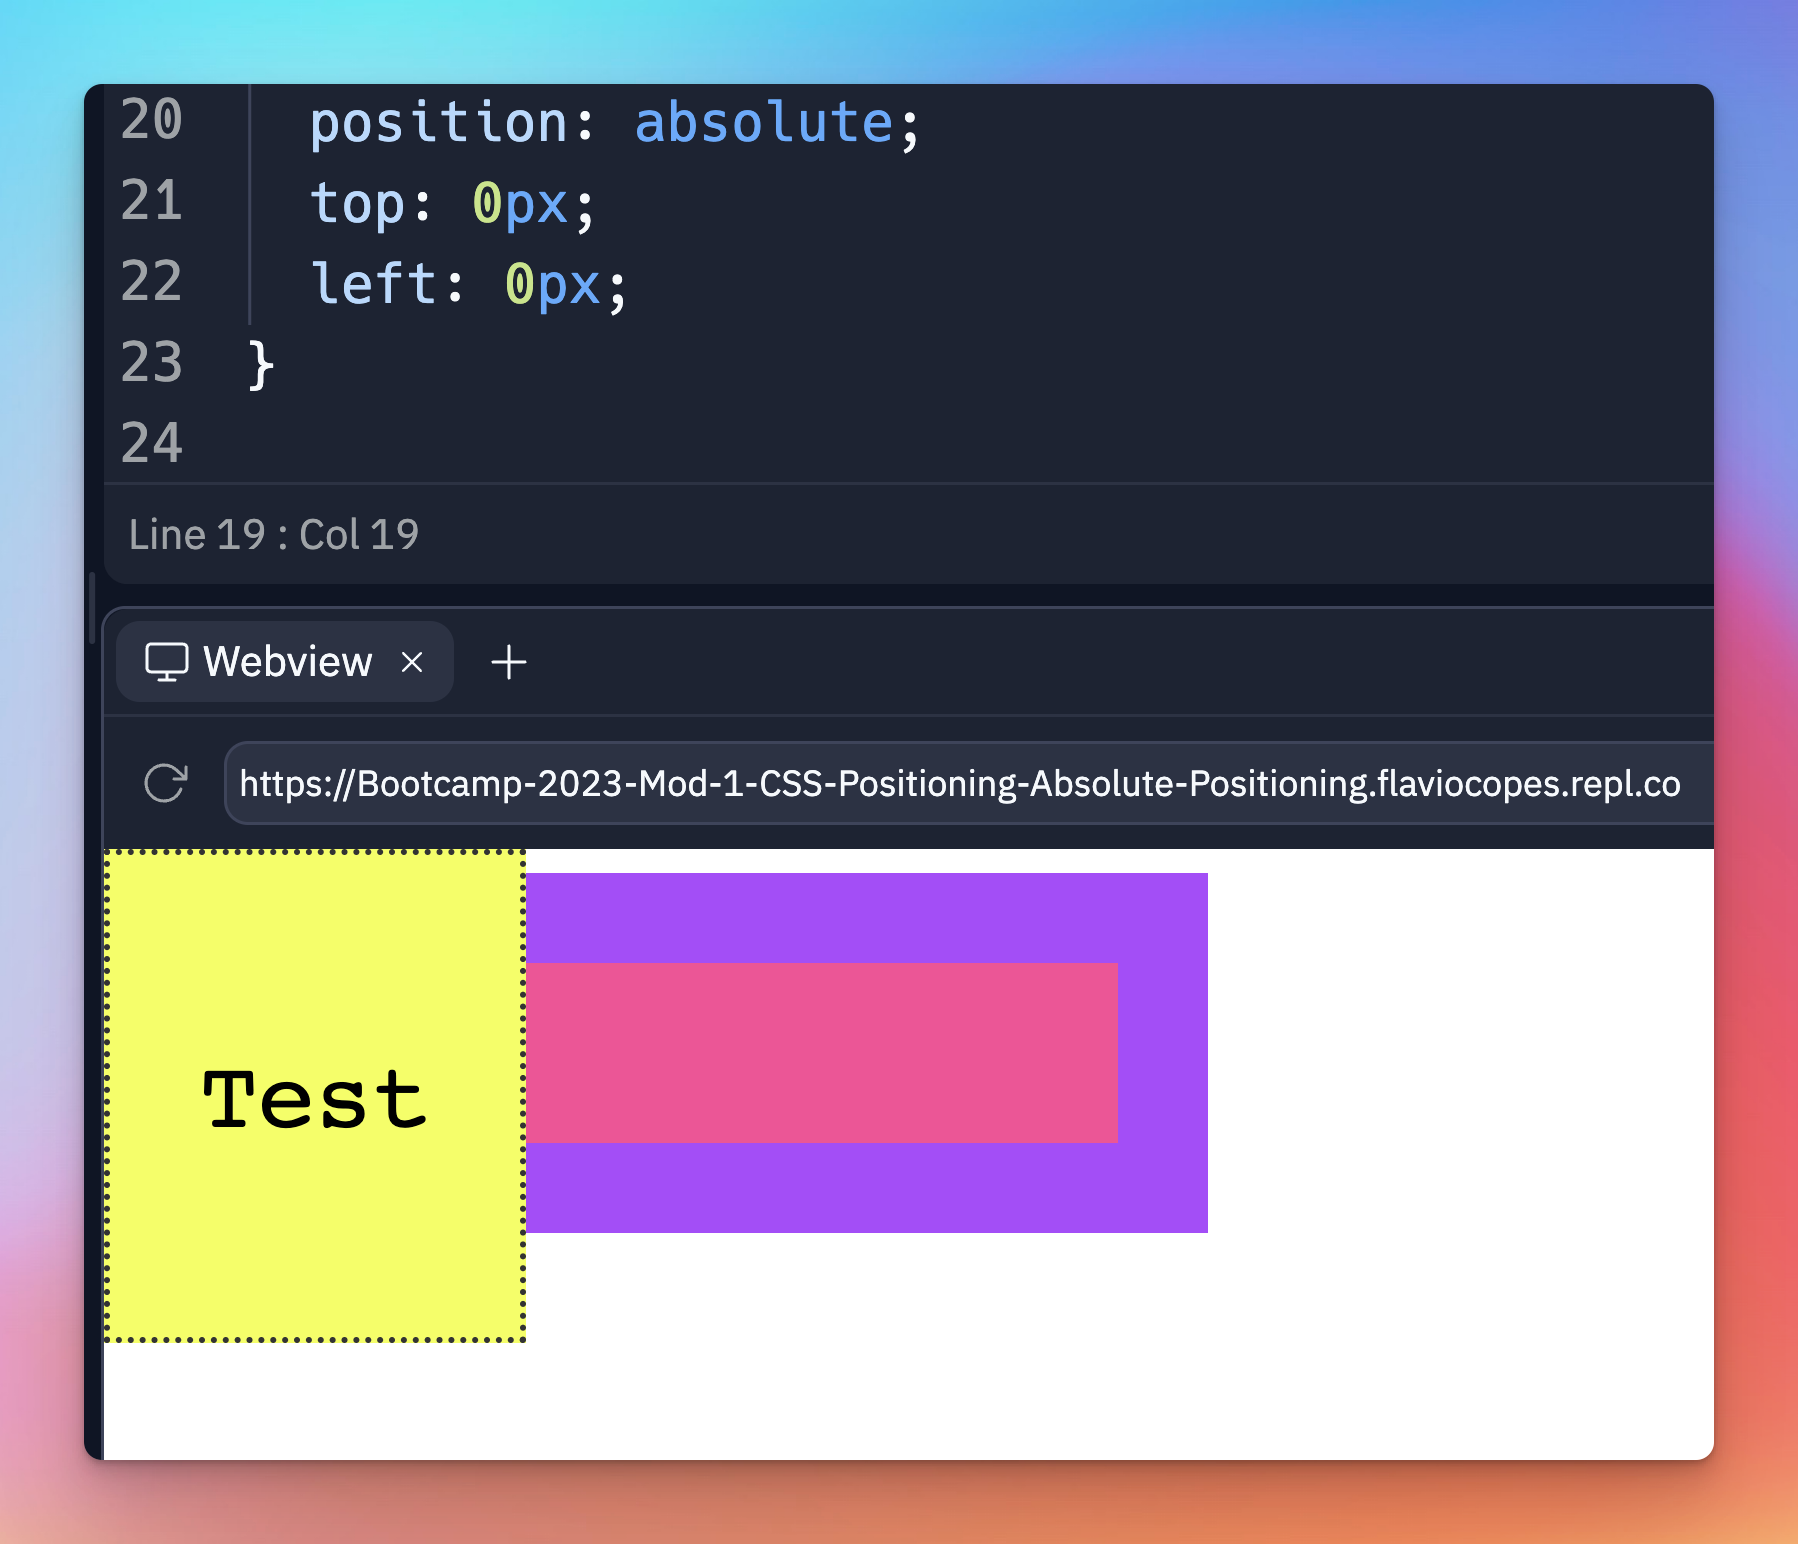Viewport: 1798px width, 1544px height.
Task: Click the "position" property in code
Action: click(x=438, y=123)
